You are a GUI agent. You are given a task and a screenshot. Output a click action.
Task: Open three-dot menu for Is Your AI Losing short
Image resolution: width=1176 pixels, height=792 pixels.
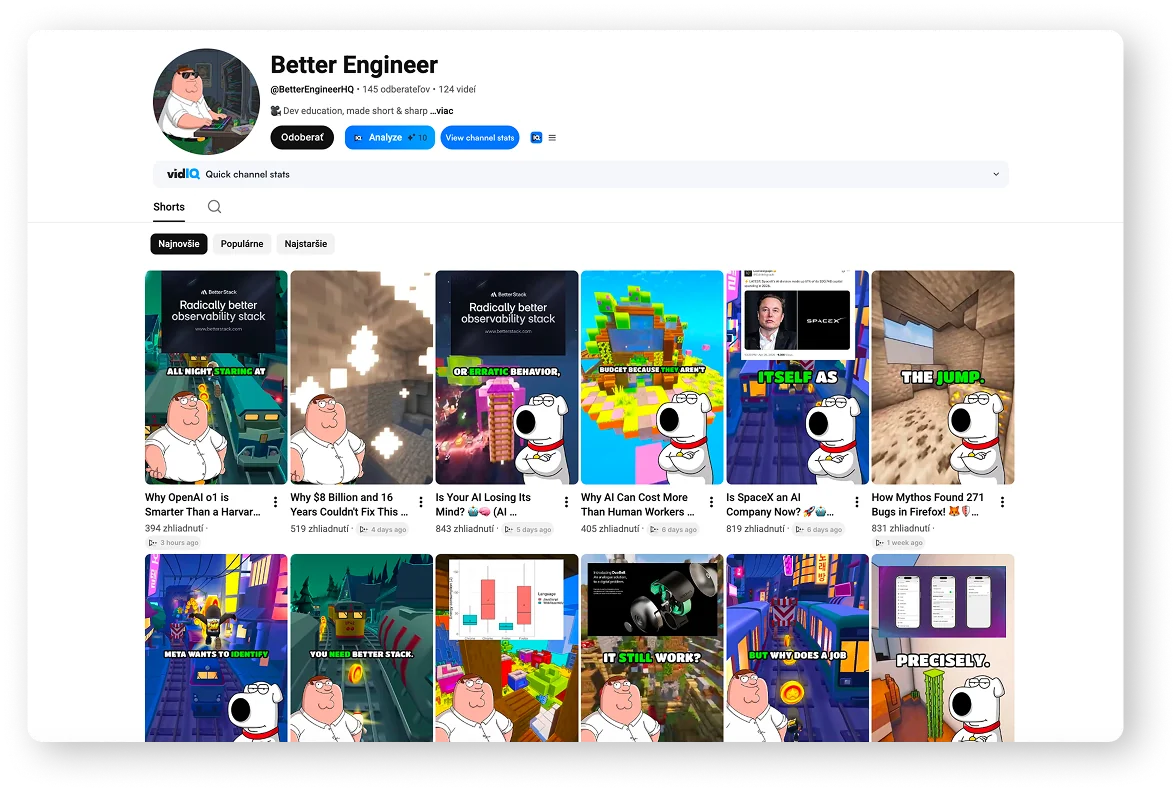tap(566, 502)
